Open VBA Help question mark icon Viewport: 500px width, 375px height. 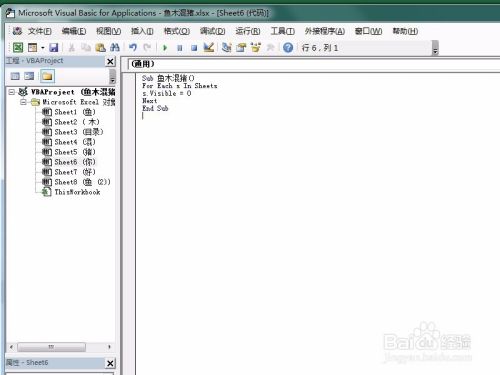point(288,48)
